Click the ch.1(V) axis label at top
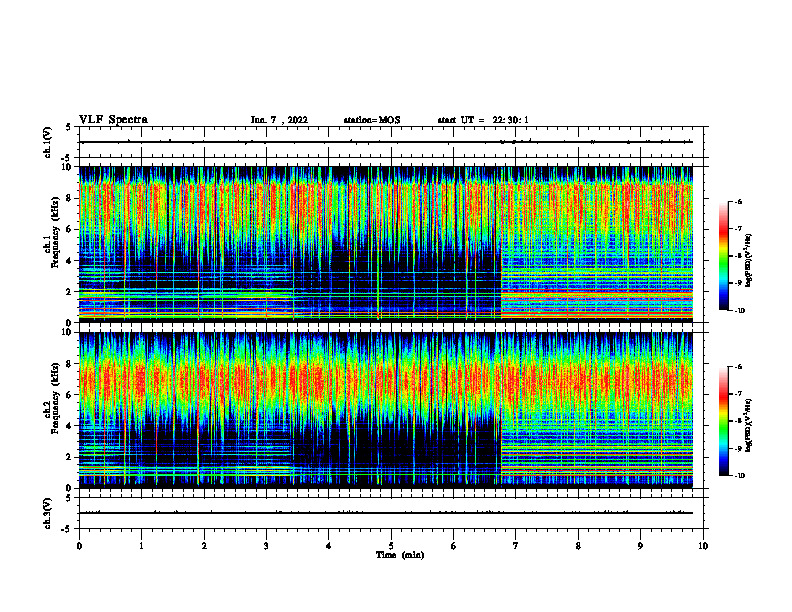This screenshot has height=612, width=792. (48, 142)
